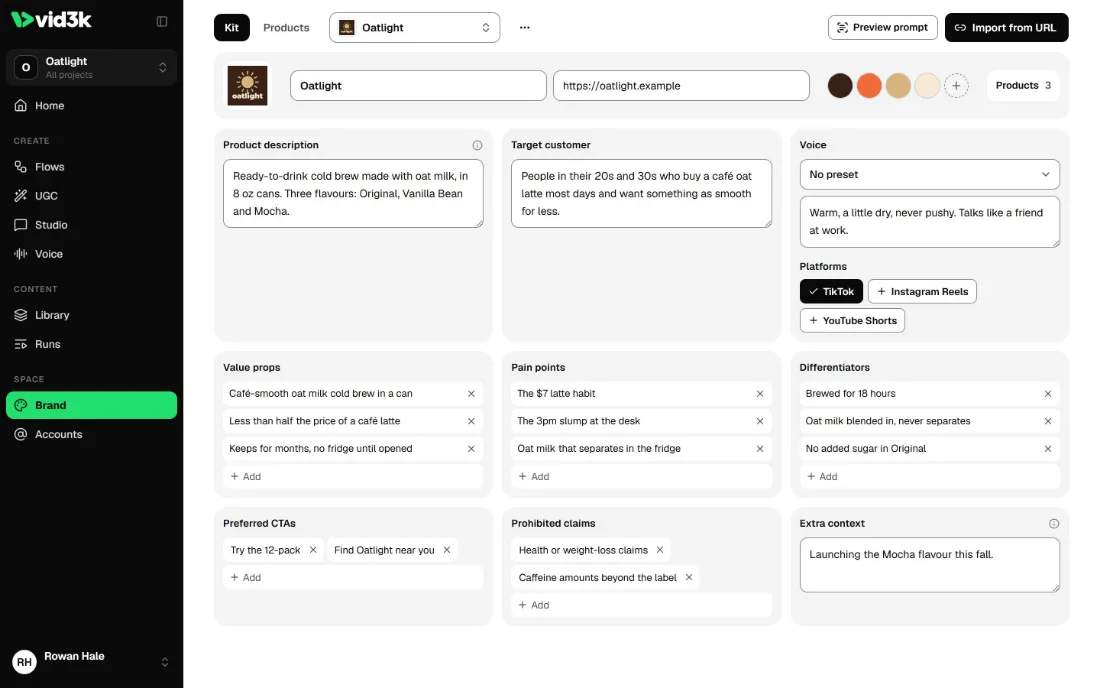Viewport: 1100px width, 688px height.
Task: Remove 'The 3pm slump at the desk'
Action: 760,421
